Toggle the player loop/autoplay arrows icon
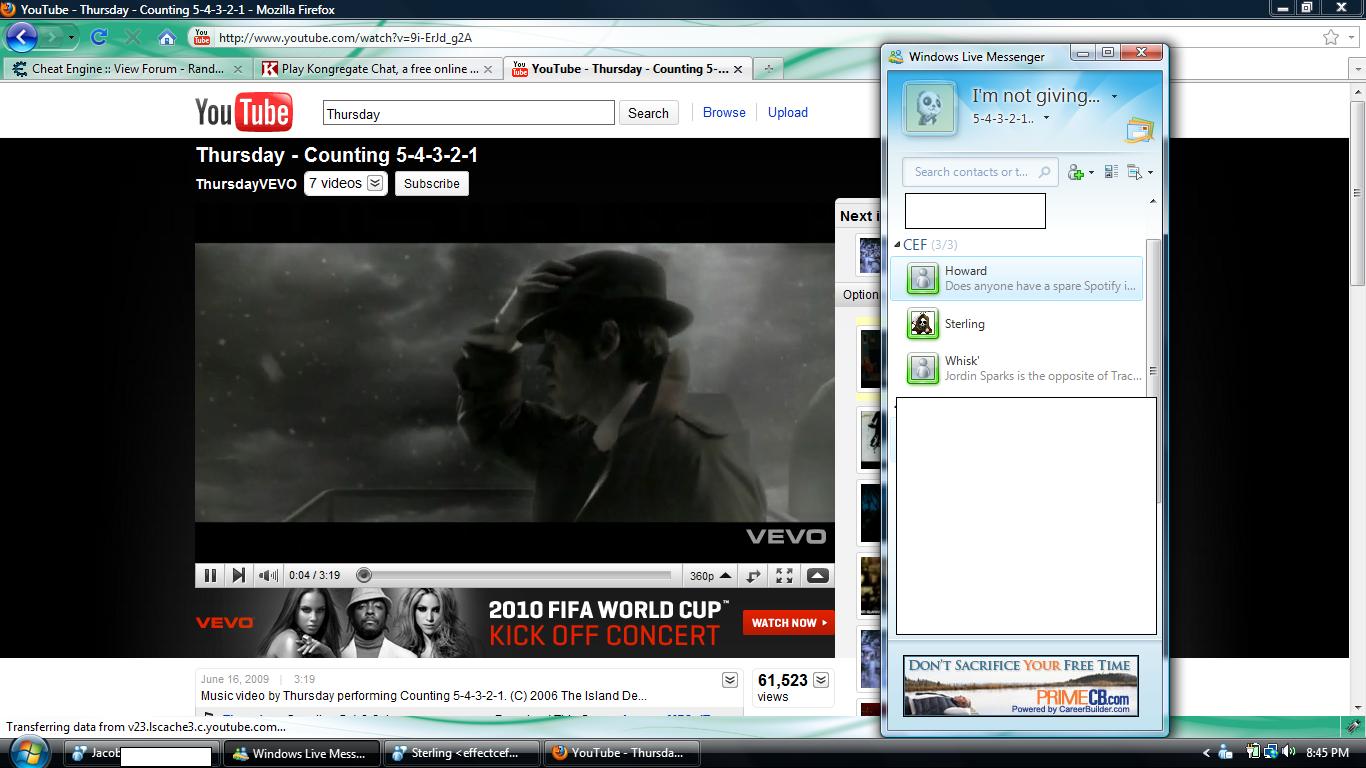 tap(753, 575)
